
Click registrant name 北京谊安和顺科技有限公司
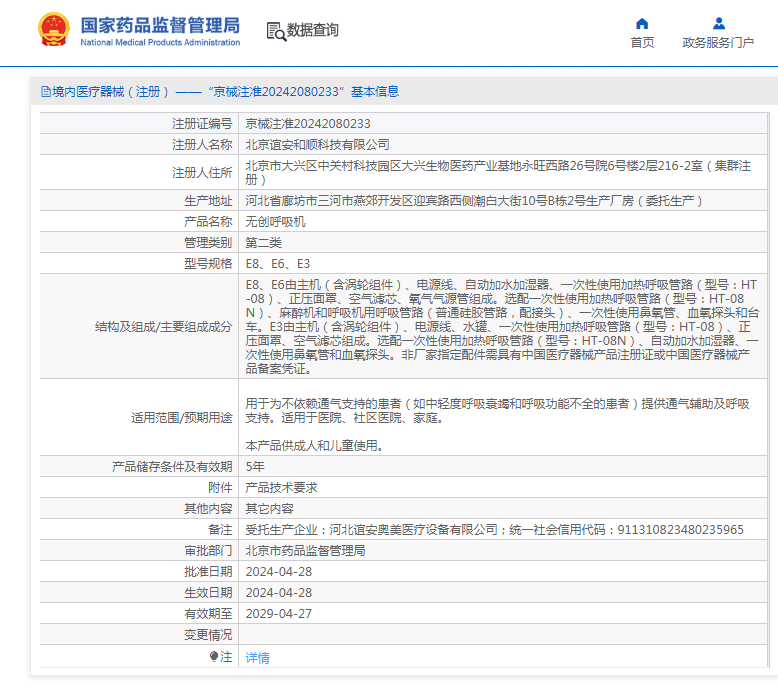317,145
